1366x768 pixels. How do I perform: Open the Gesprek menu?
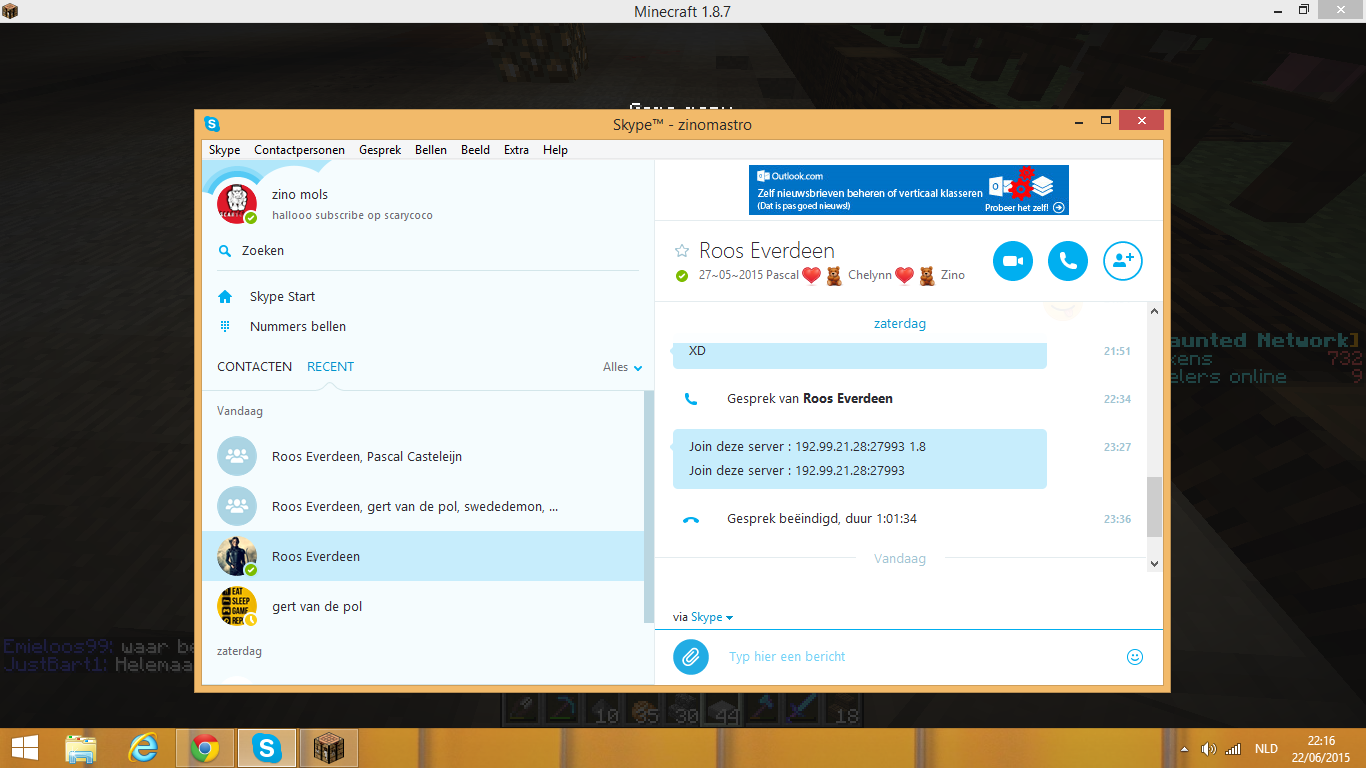(x=380, y=150)
